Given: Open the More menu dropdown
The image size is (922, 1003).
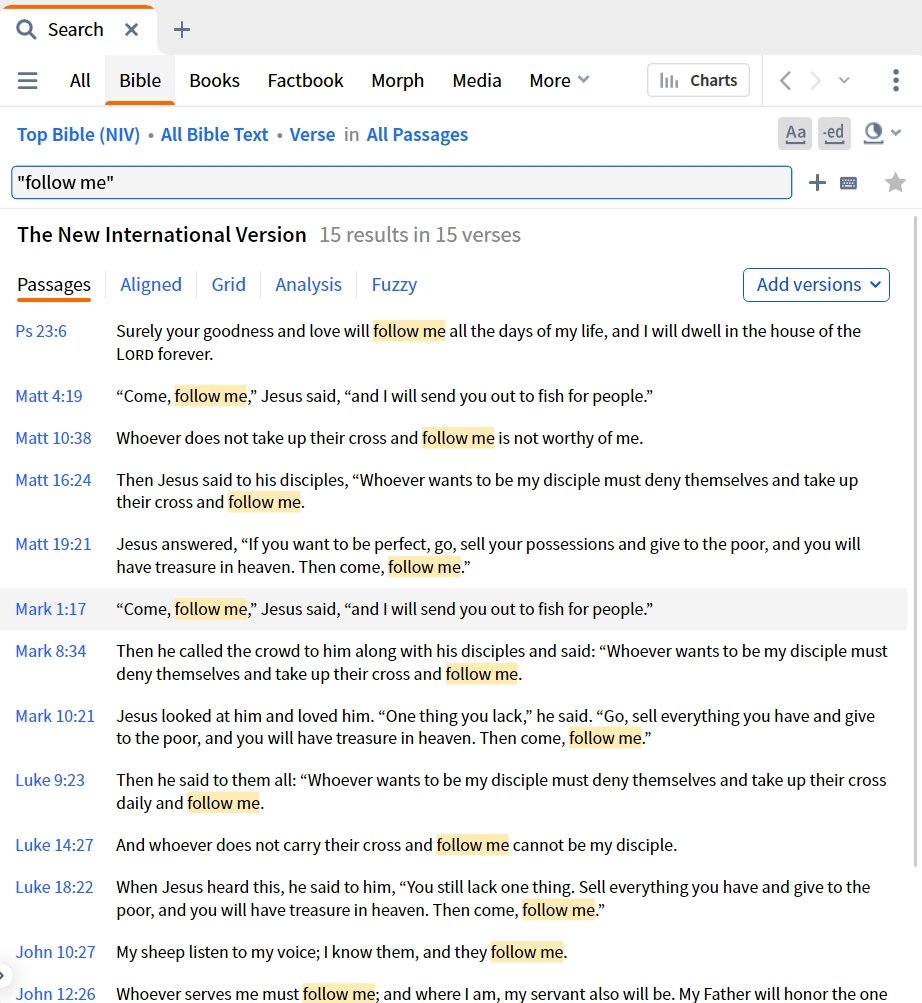Looking at the screenshot, I should coord(558,80).
